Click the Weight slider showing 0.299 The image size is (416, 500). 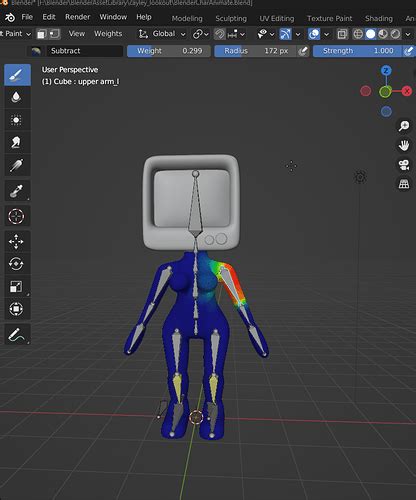coord(169,51)
